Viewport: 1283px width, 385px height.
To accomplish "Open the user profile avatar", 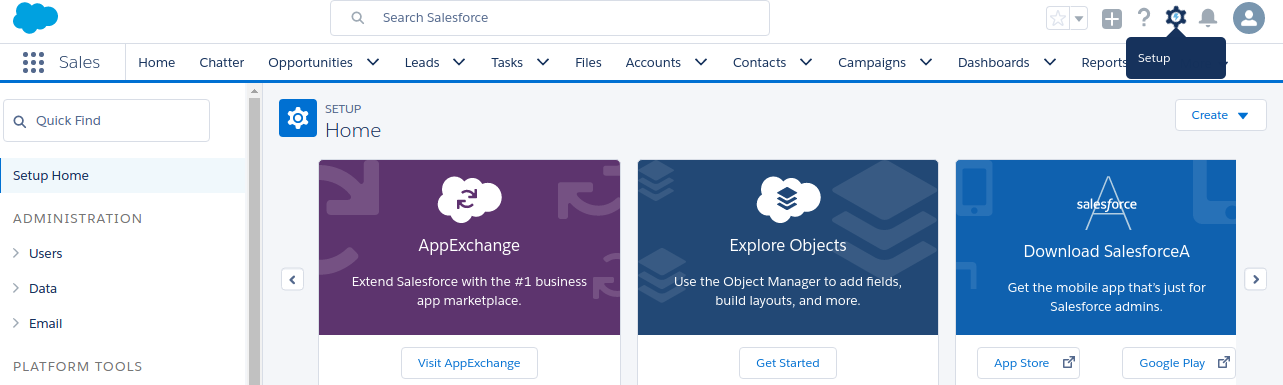I will click(x=1249, y=18).
